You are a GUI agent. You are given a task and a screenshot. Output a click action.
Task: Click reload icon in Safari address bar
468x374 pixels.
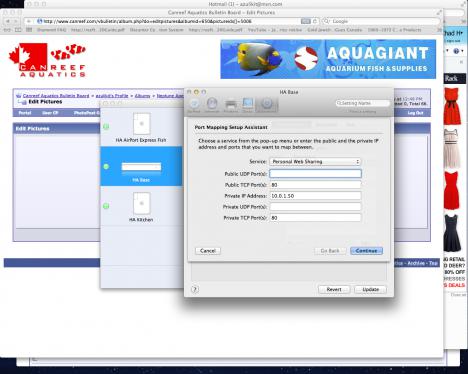[315, 21]
